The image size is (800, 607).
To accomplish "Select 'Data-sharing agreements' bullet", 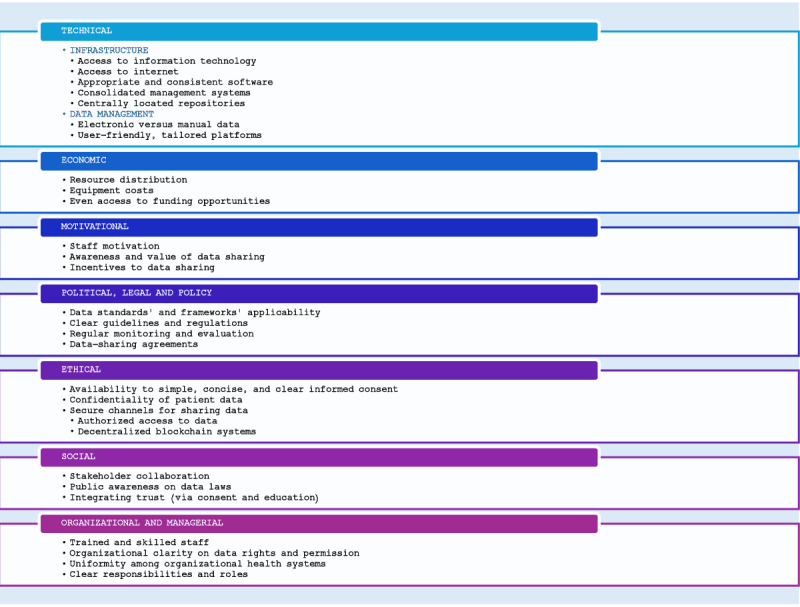I will point(134,344).
